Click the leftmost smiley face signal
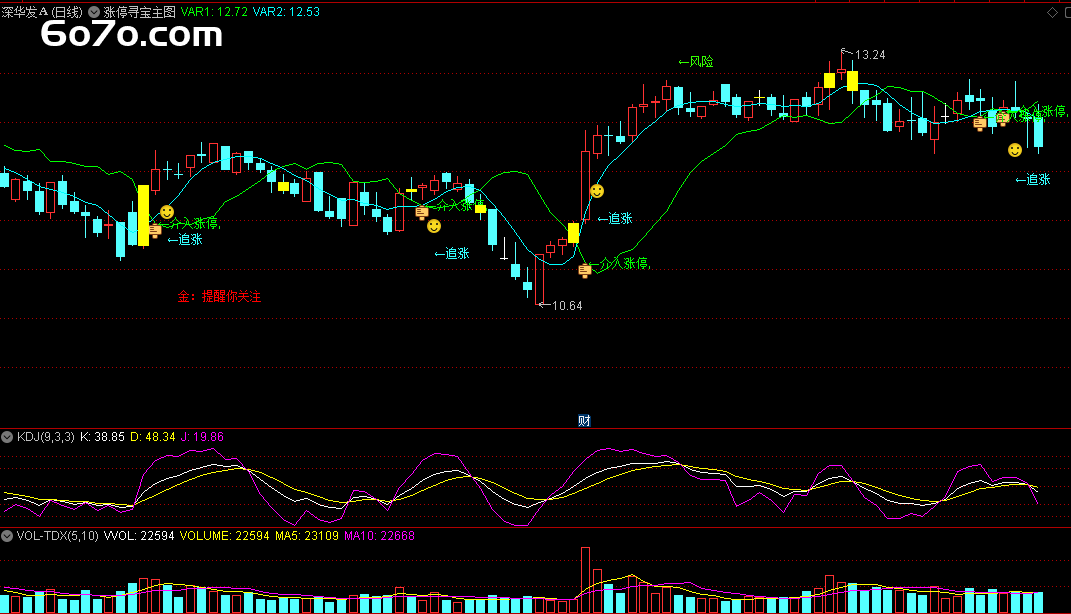This screenshot has height=614, width=1071. pos(167,212)
